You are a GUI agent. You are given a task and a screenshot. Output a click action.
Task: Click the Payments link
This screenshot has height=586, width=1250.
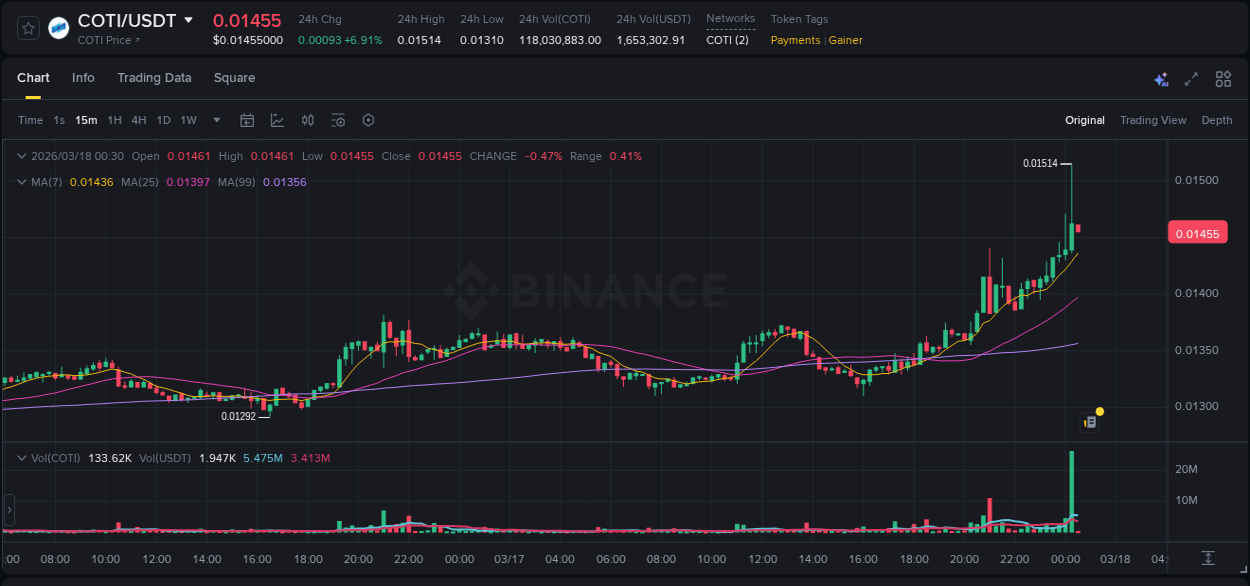[794, 40]
